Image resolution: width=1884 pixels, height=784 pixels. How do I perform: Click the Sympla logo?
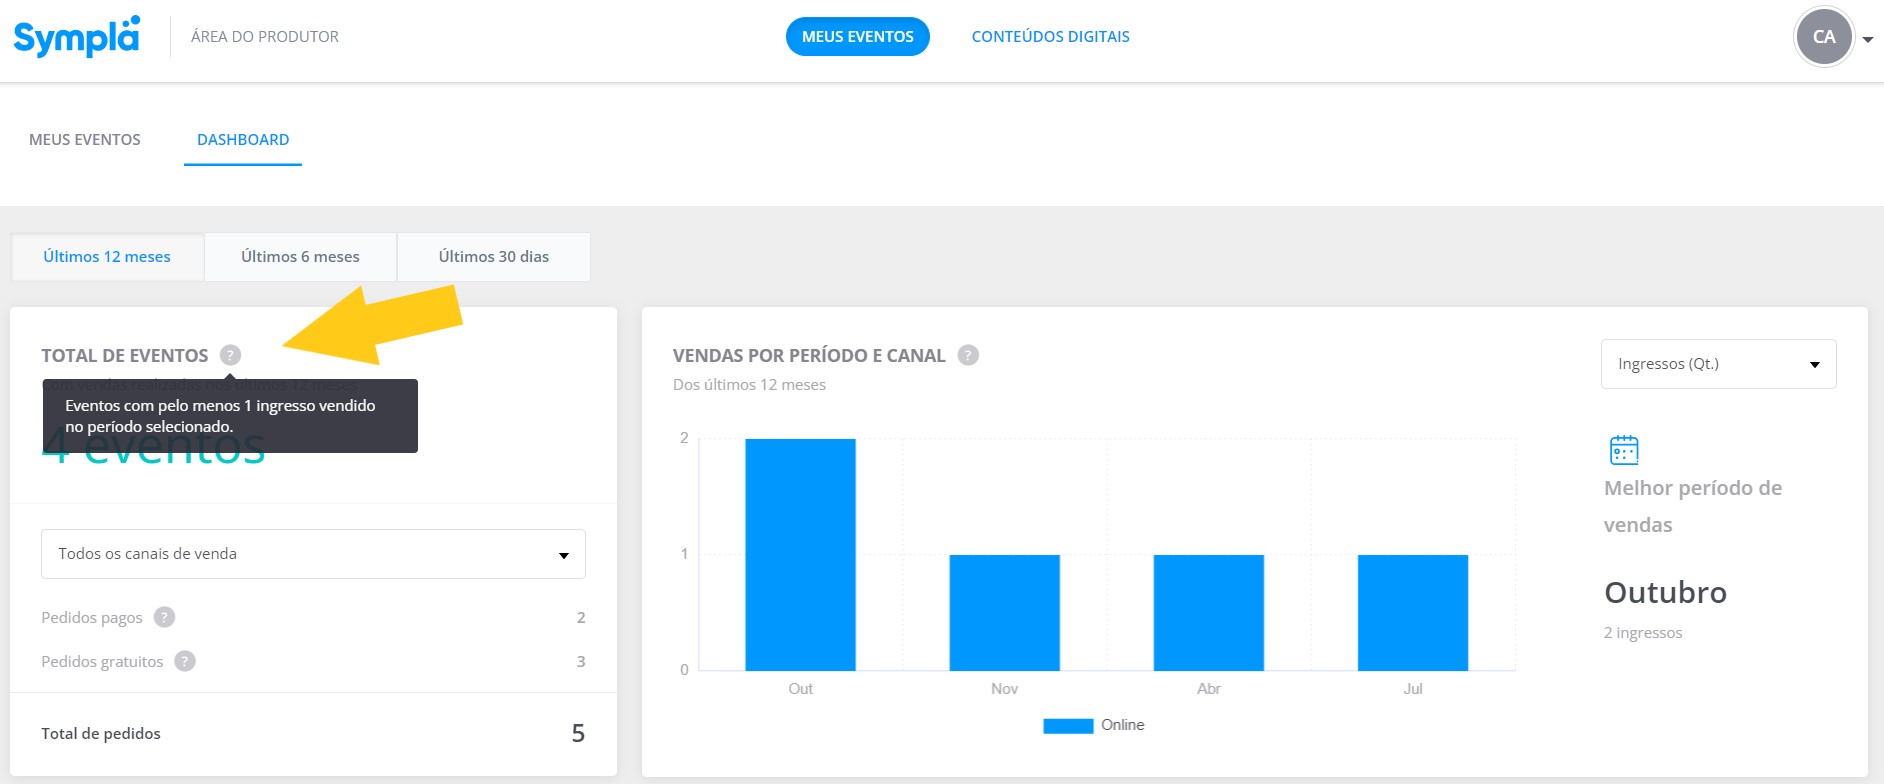tap(76, 37)
